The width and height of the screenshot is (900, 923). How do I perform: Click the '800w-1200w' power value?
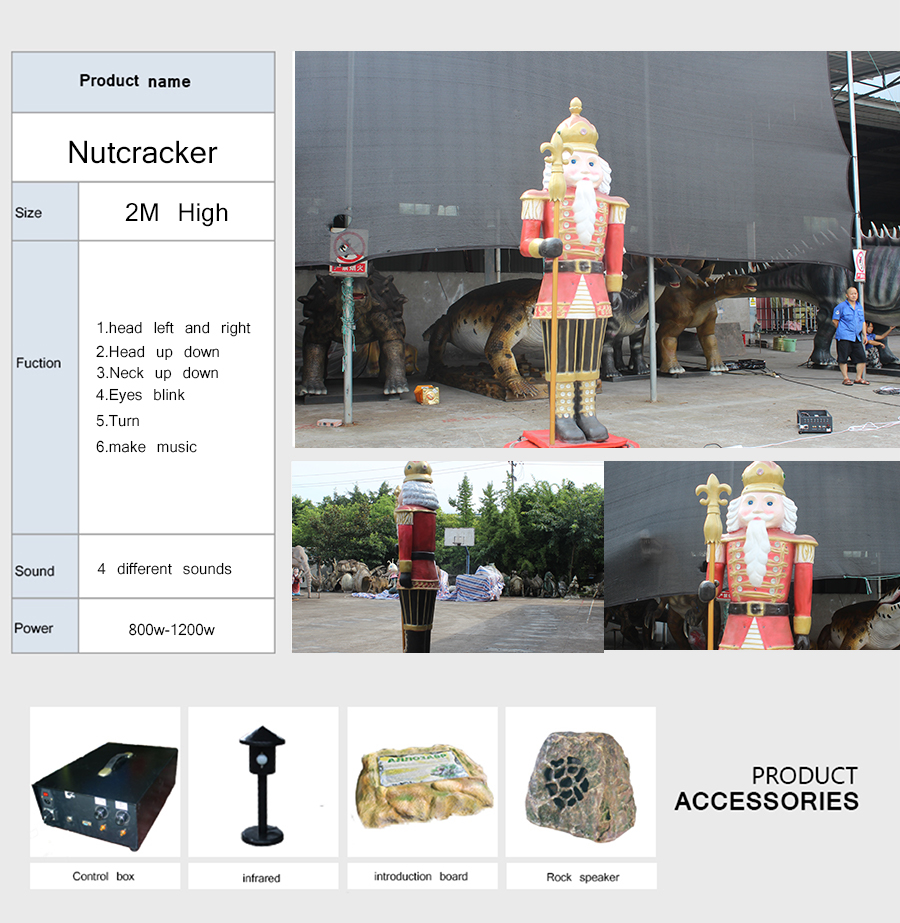tap(173, 628)
